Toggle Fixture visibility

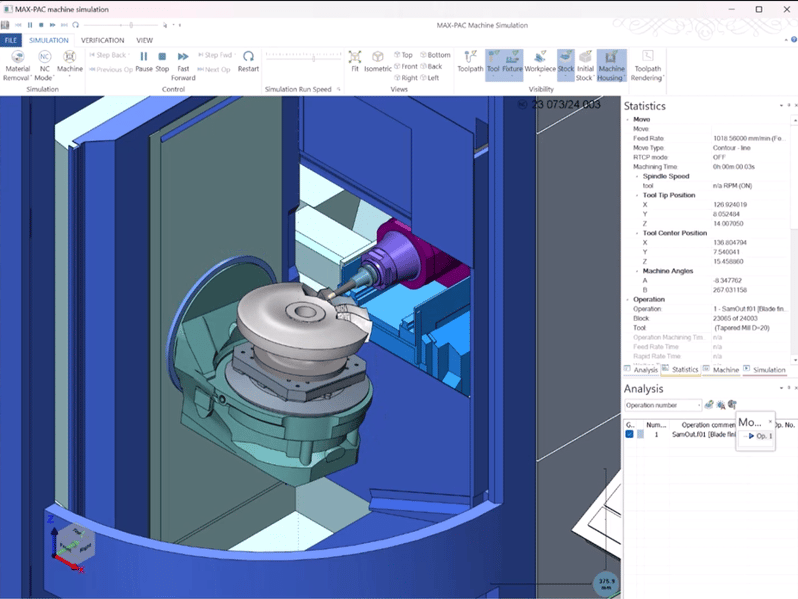coord(512,65)
